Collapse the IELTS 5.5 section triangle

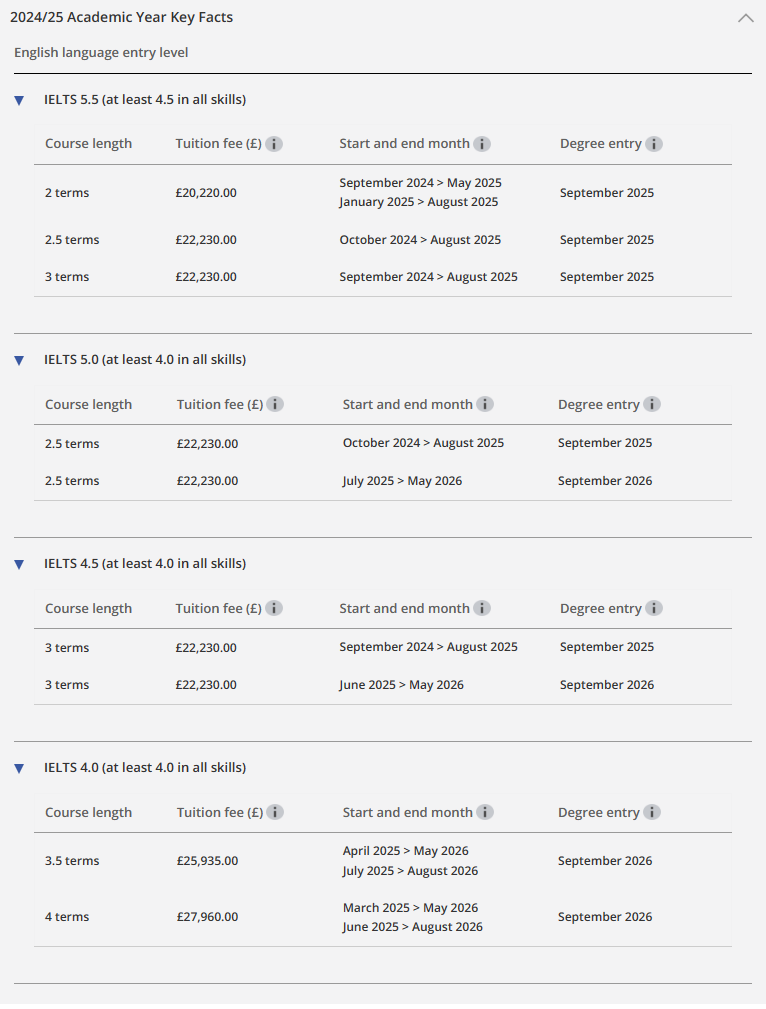[x=19, y=100]
